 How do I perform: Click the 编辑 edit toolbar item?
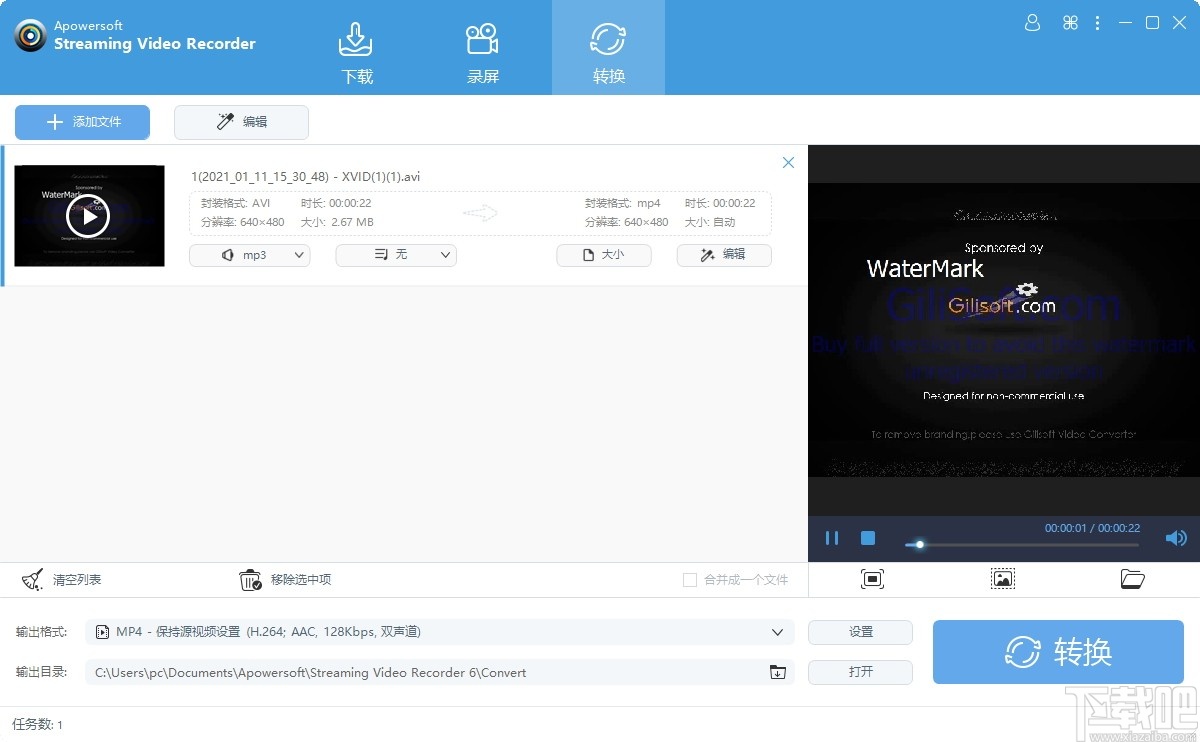point(241,122)
